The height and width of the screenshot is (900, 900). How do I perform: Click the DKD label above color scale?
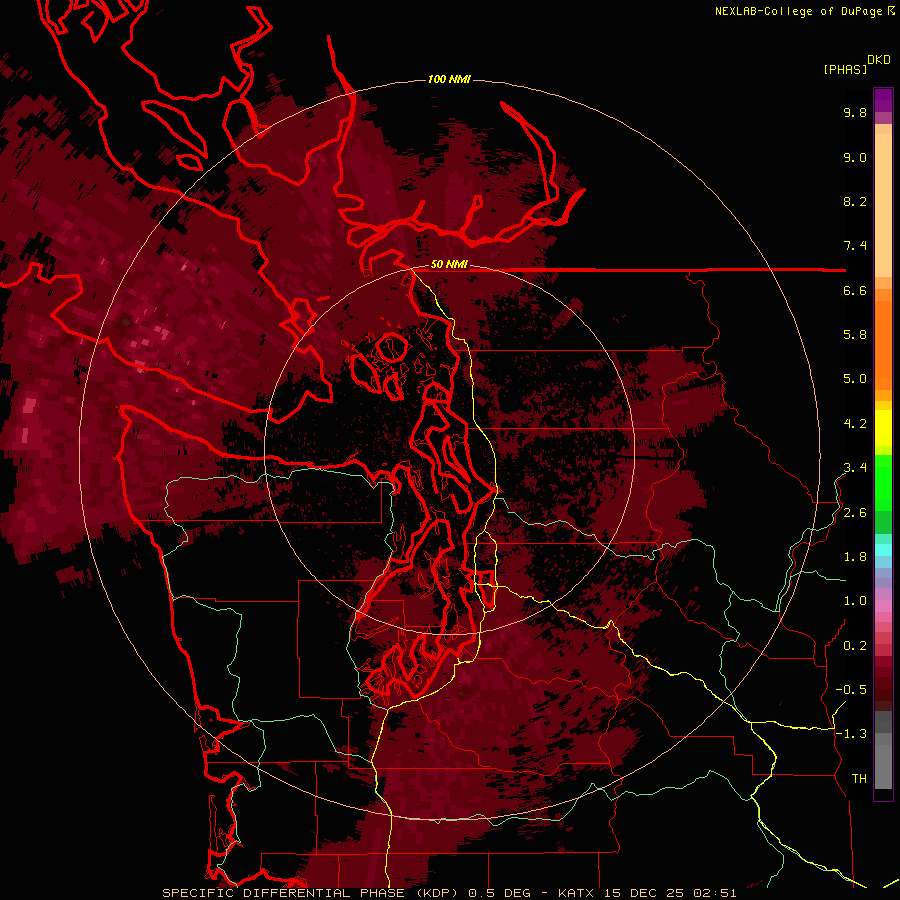879,60
